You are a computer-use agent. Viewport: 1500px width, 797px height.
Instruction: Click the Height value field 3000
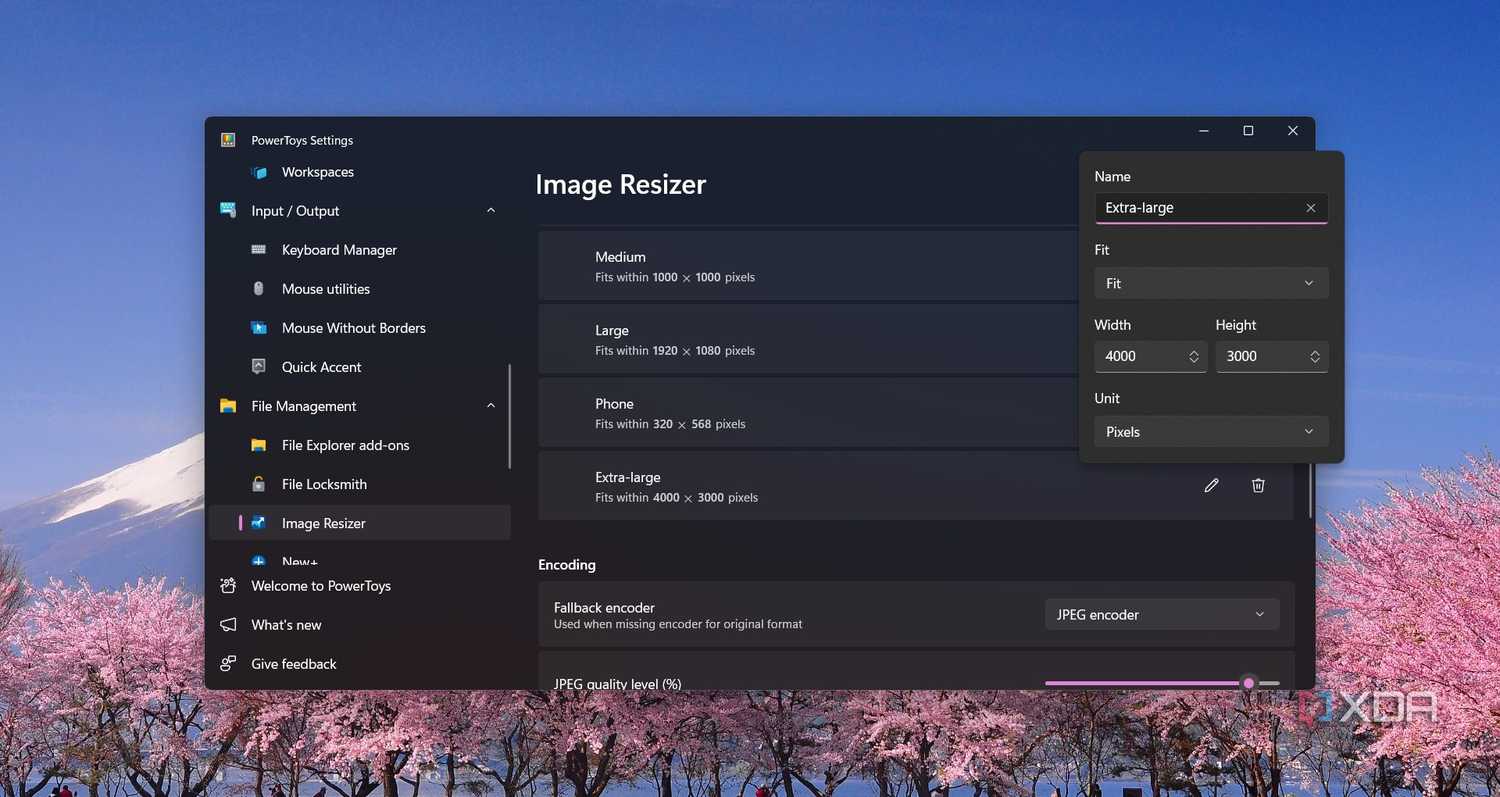tap(1272, 357)
